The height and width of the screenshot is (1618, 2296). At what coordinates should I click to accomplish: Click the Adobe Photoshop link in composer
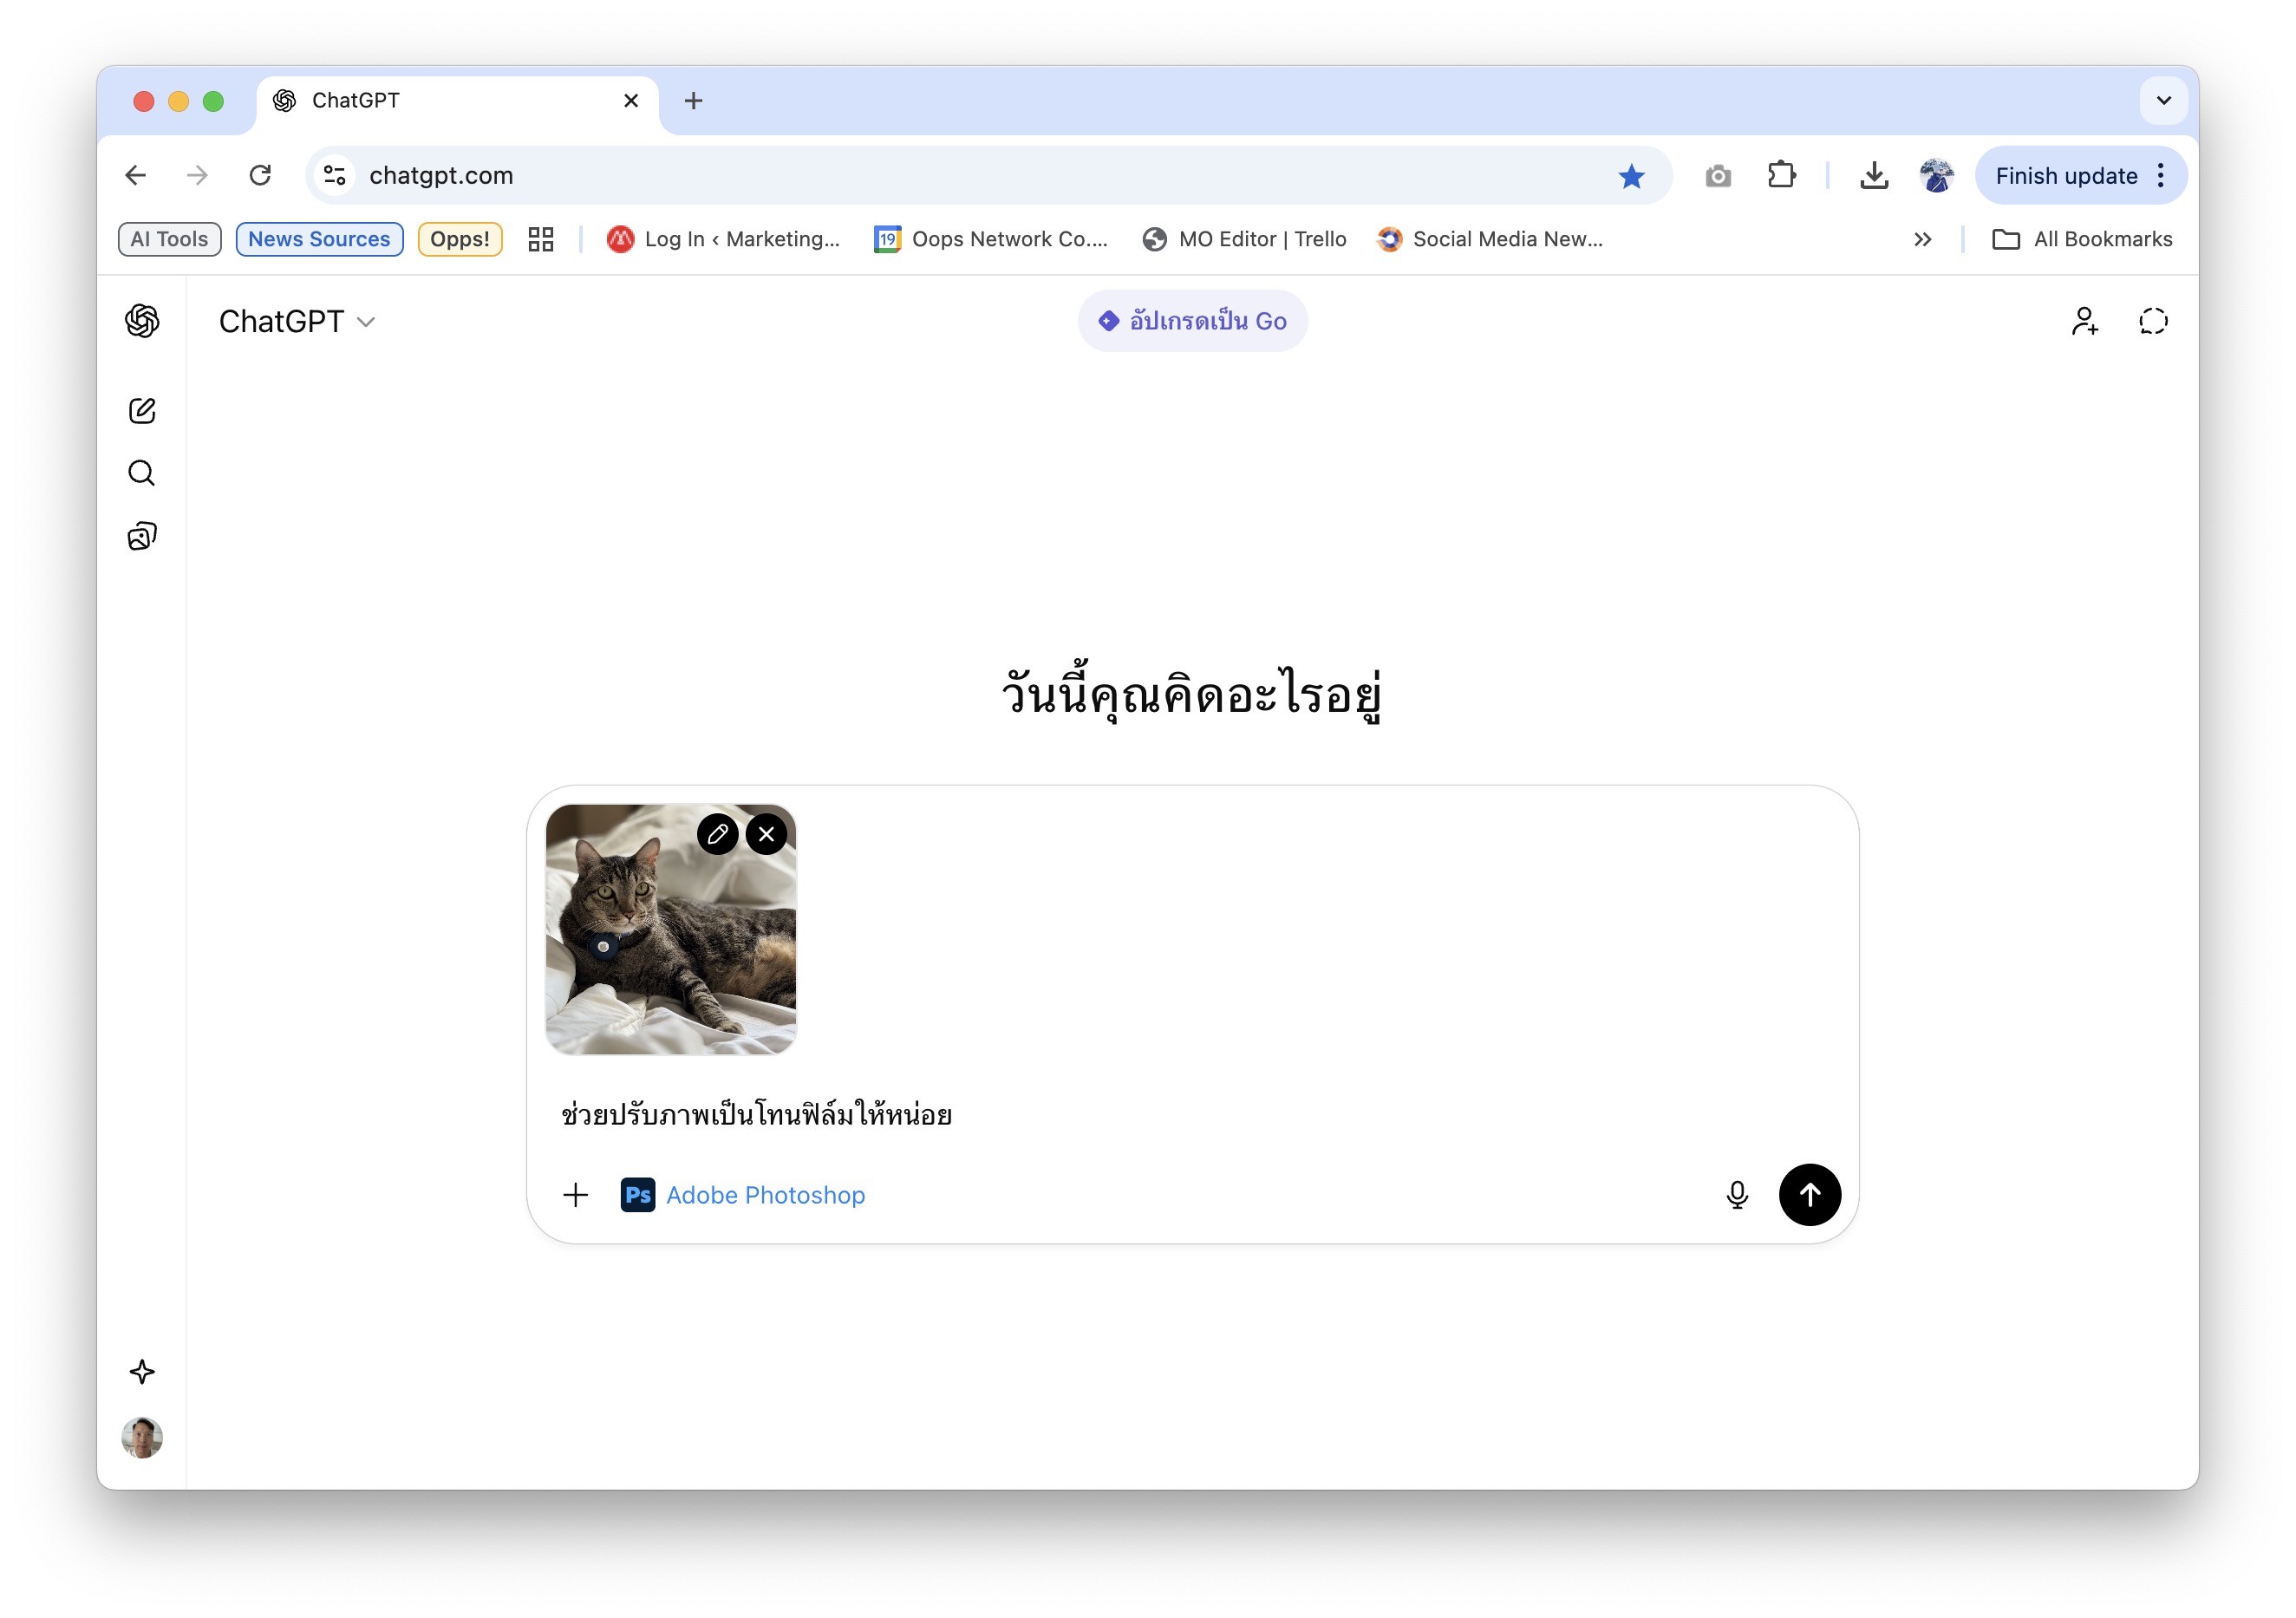coord(764,1195)
